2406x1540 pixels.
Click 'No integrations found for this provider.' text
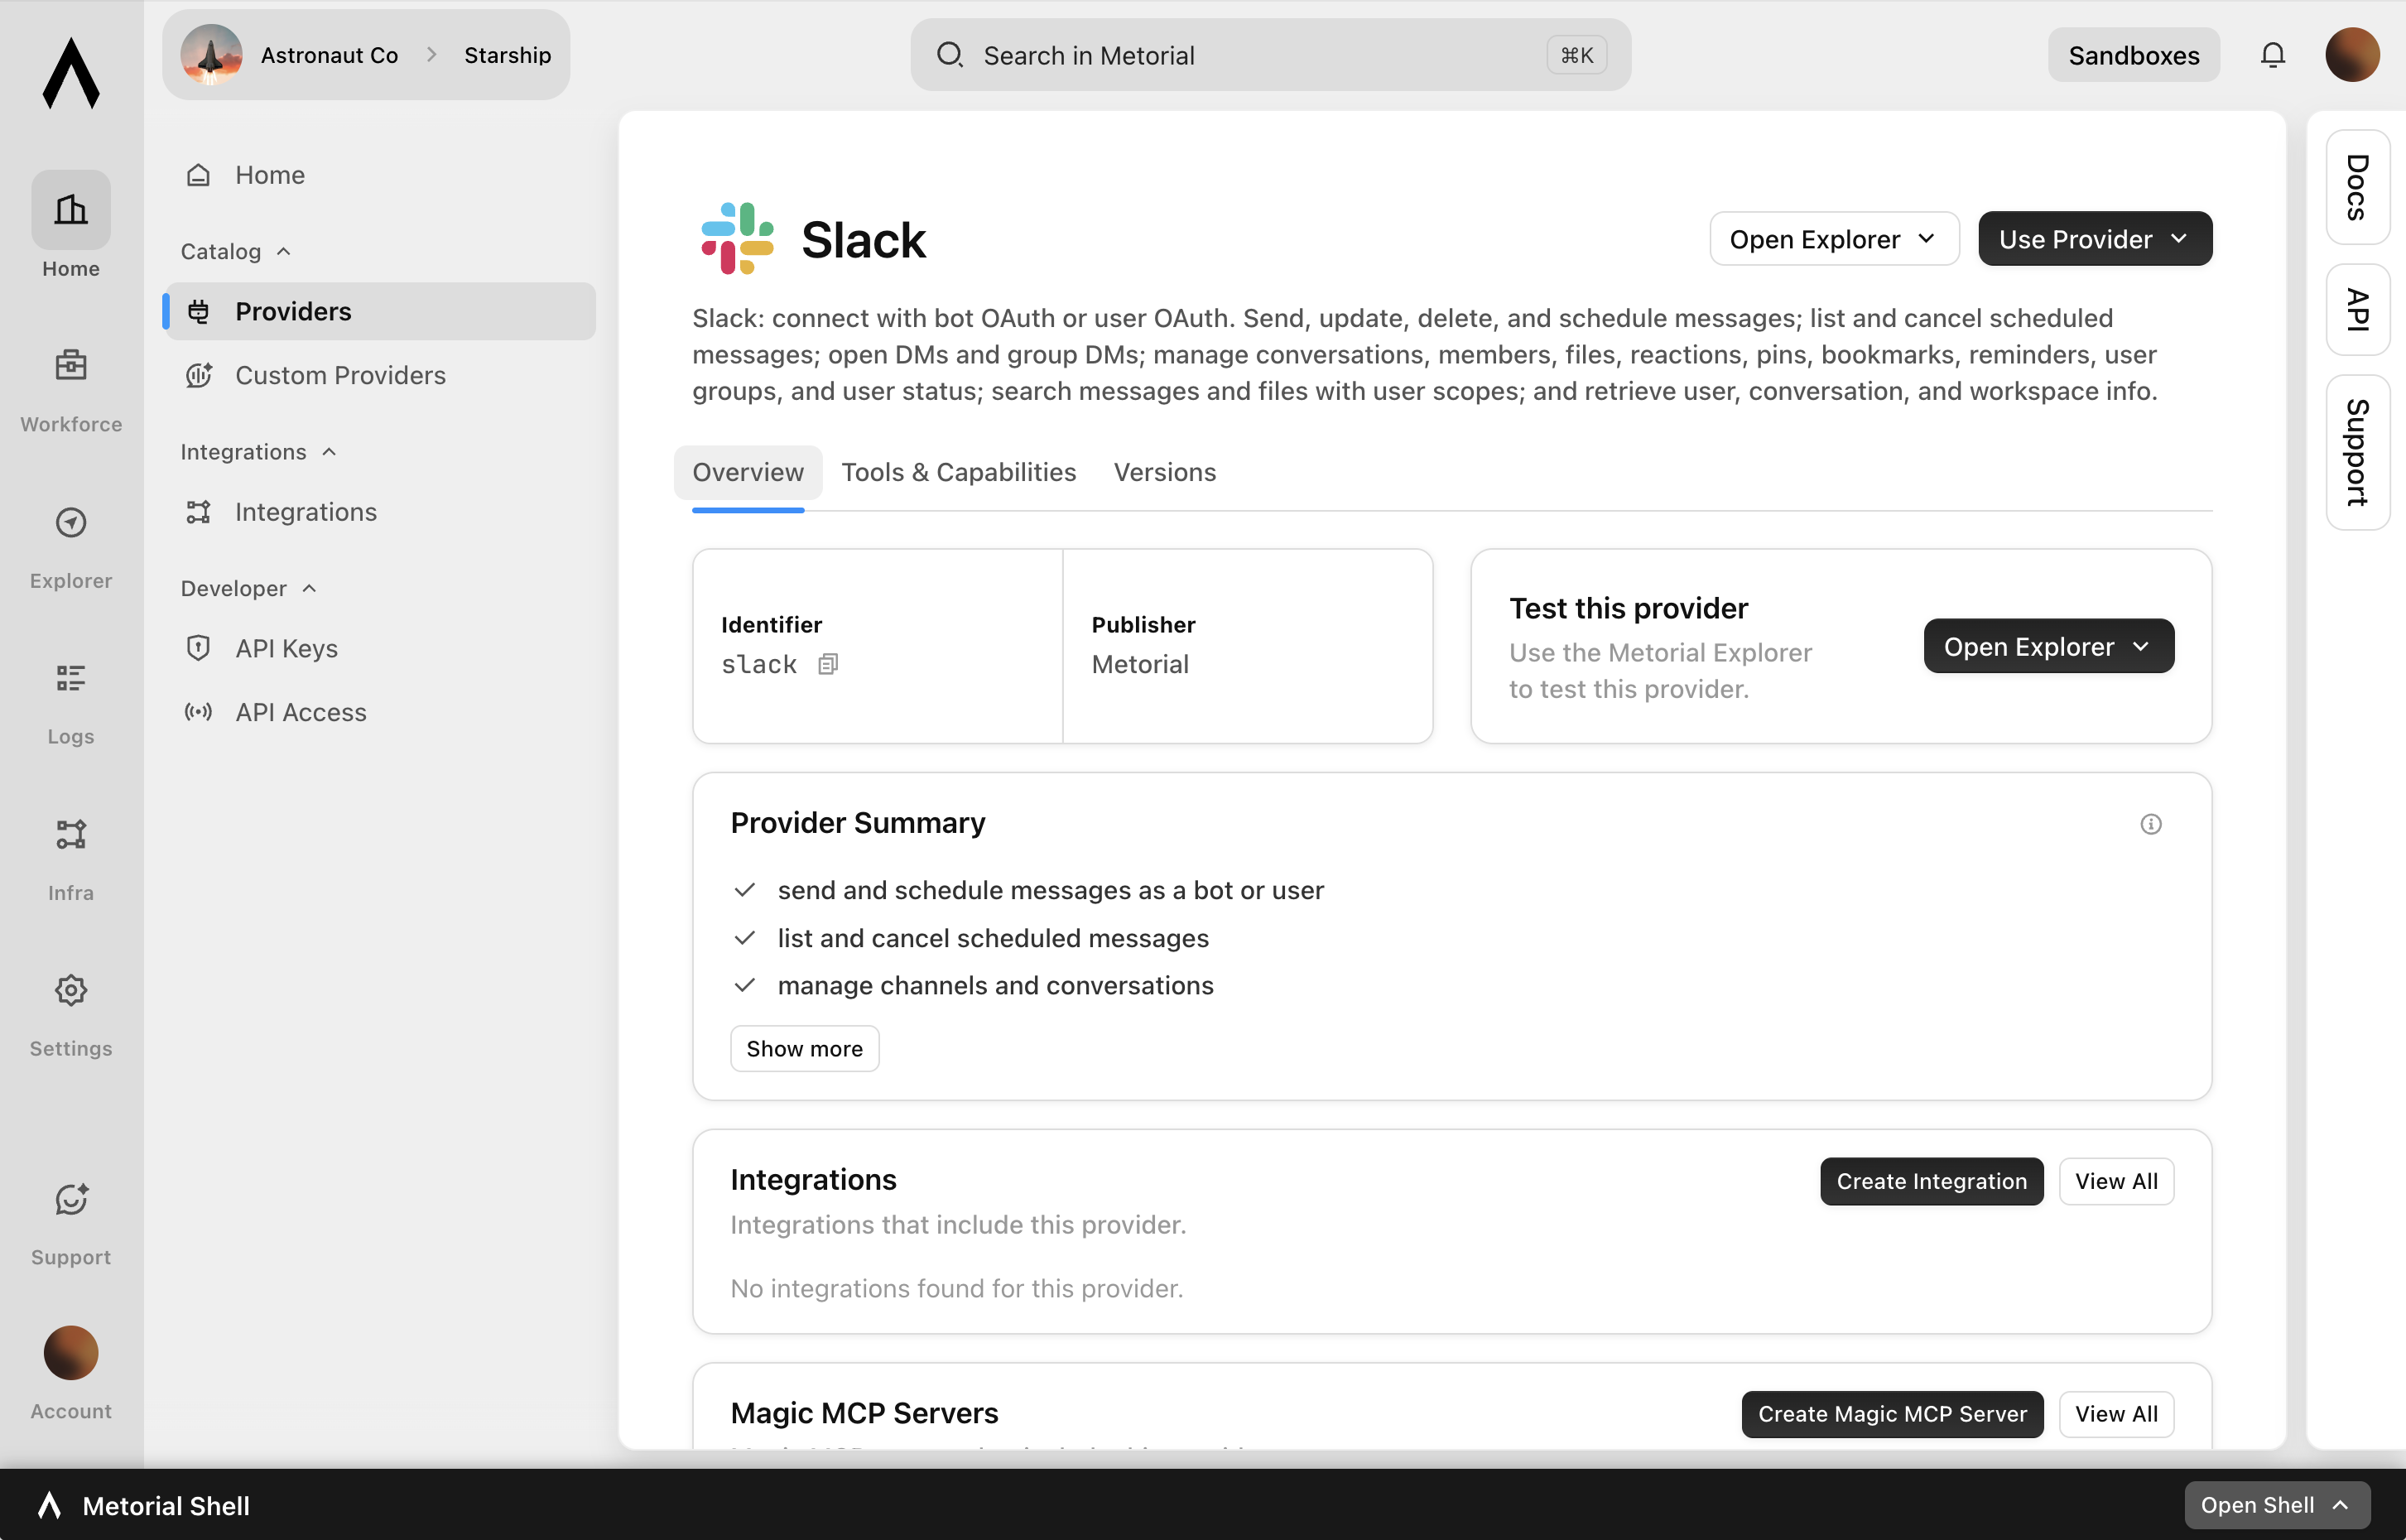(956, 1288)
